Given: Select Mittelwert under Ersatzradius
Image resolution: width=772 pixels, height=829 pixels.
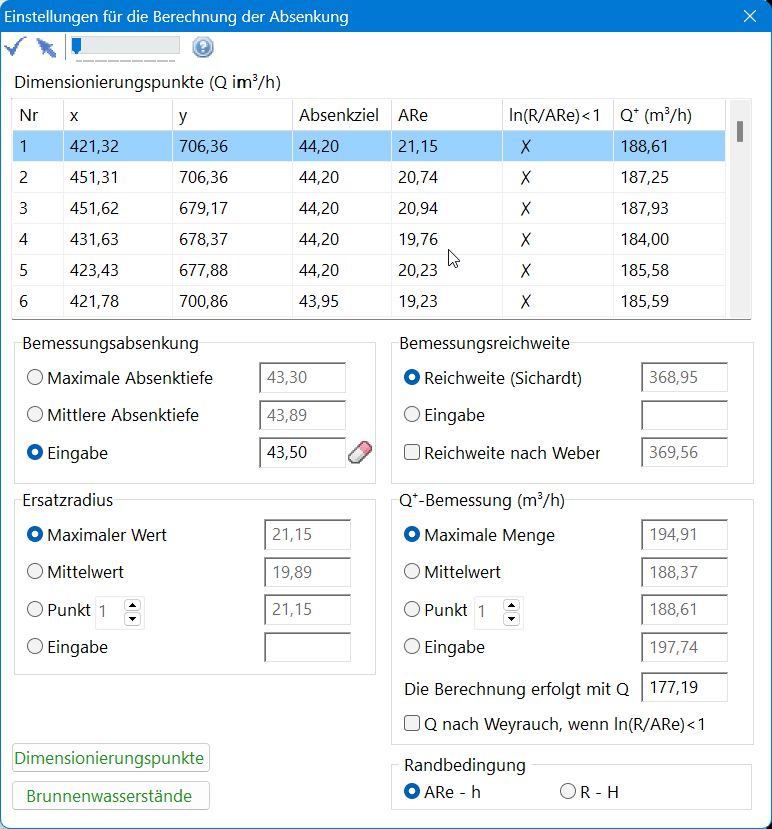Looking at the screenshot, I should pos(35,573).
